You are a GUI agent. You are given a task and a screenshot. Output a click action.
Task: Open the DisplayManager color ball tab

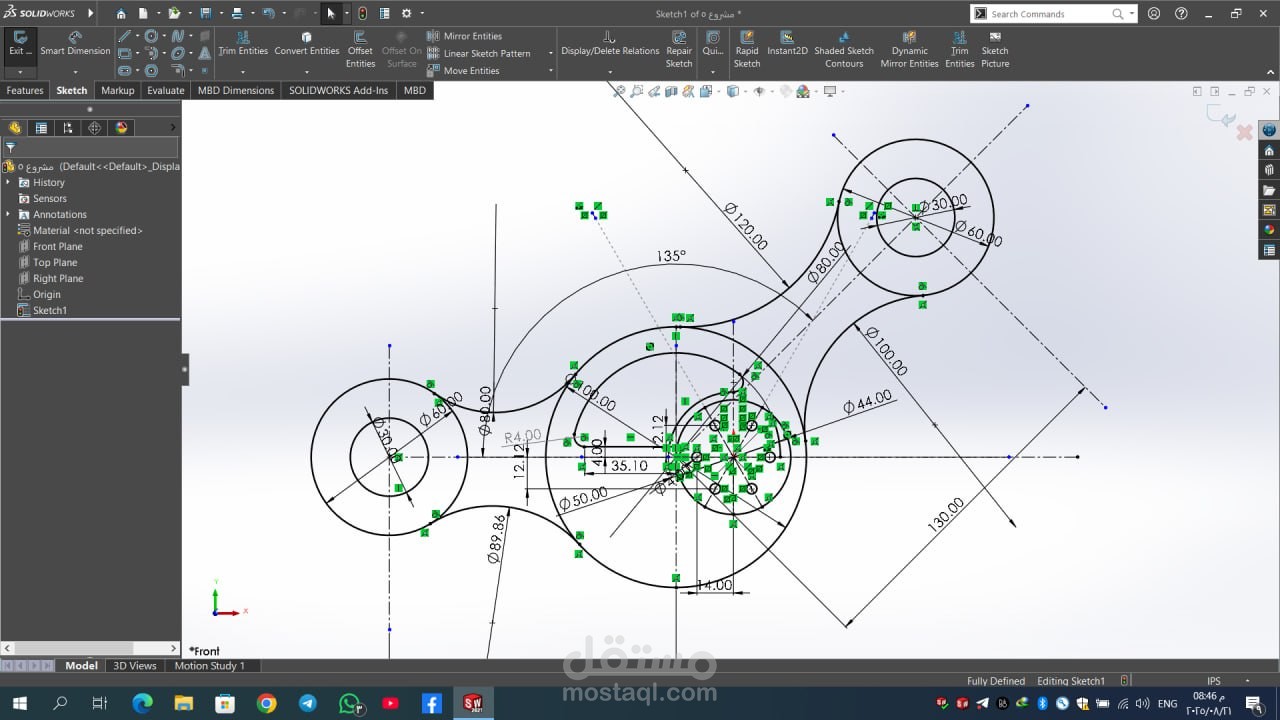point(122,127)
